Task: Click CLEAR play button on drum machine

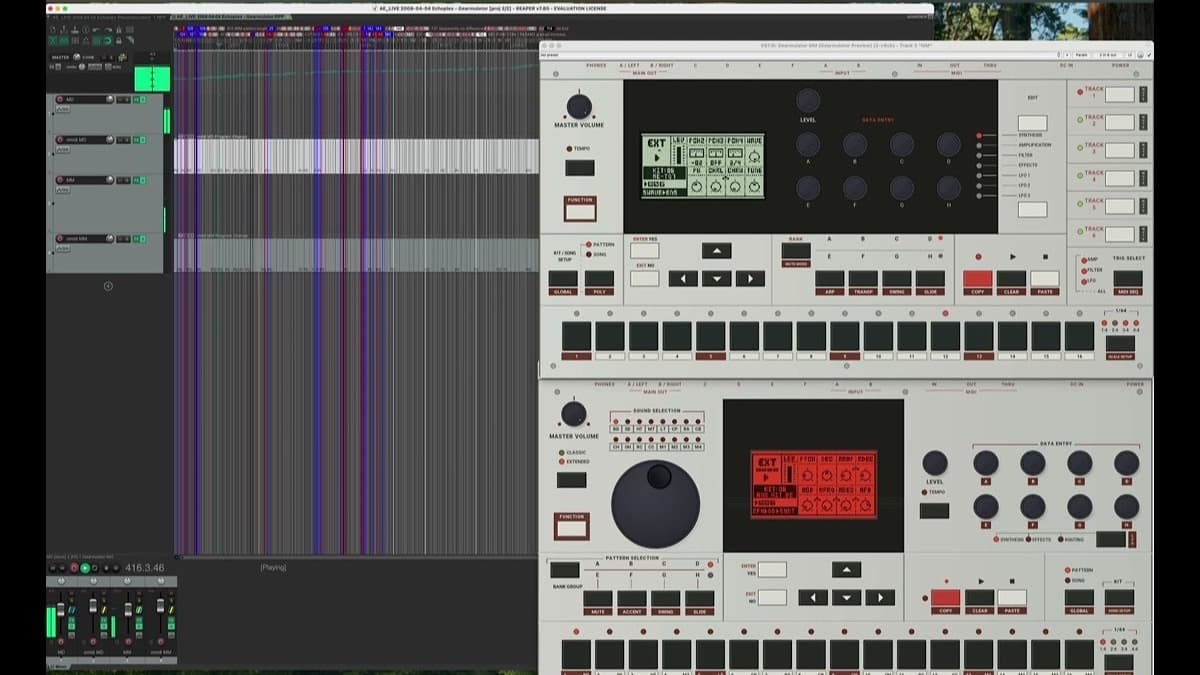Action: [x=979, y=598]
